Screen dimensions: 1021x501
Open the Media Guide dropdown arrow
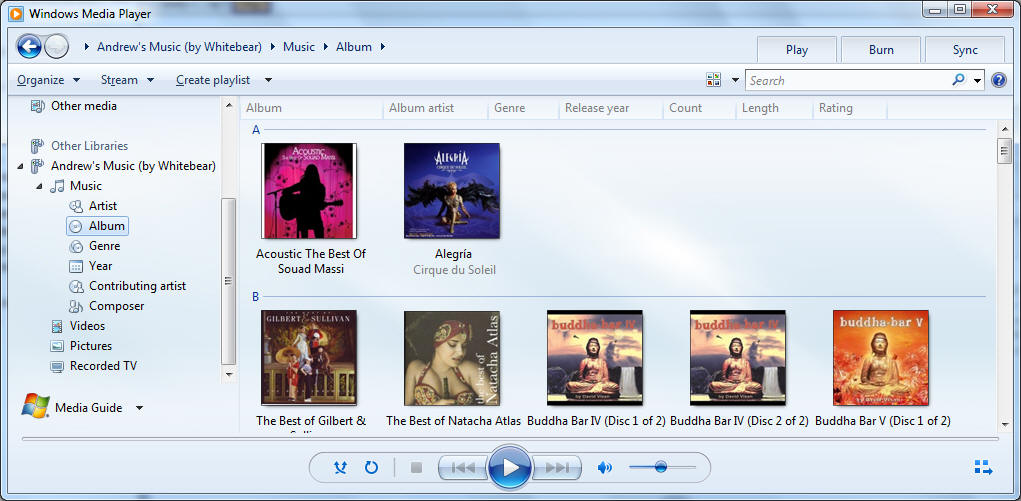coord(139,408)
